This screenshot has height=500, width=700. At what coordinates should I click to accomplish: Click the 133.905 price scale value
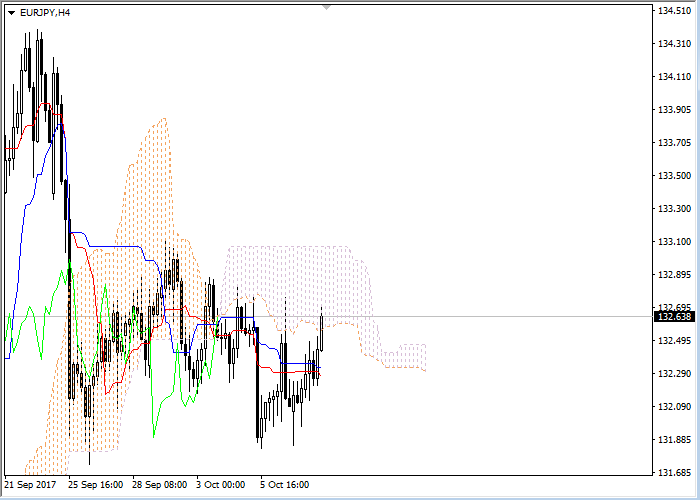coord(675,110)
